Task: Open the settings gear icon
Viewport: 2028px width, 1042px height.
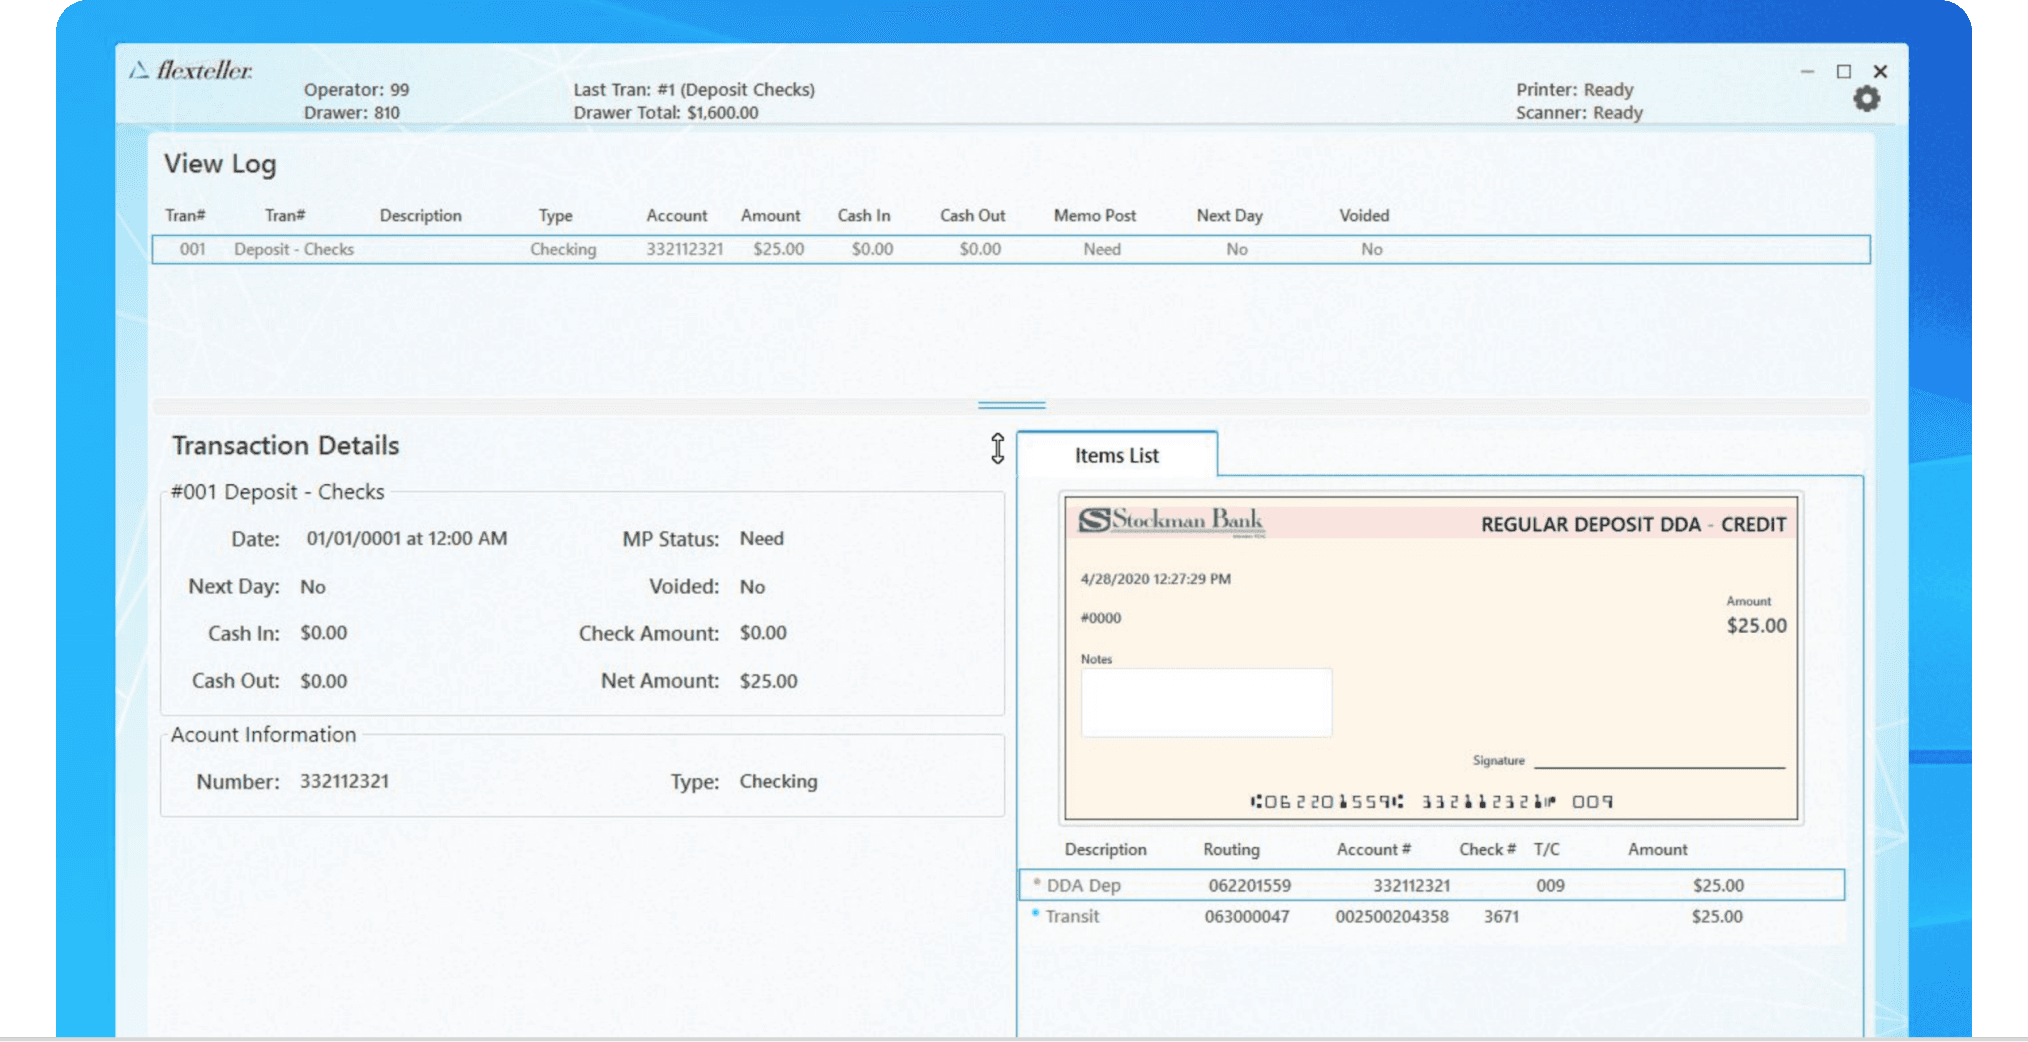Action: (x=1866, y=99)
